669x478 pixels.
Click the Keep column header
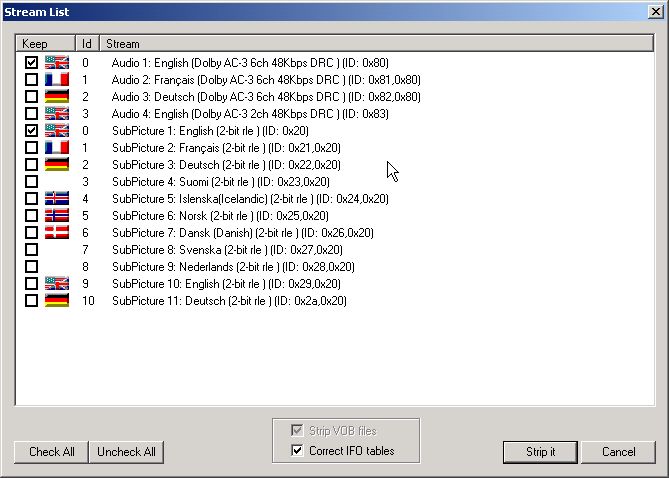click(46, 44)
